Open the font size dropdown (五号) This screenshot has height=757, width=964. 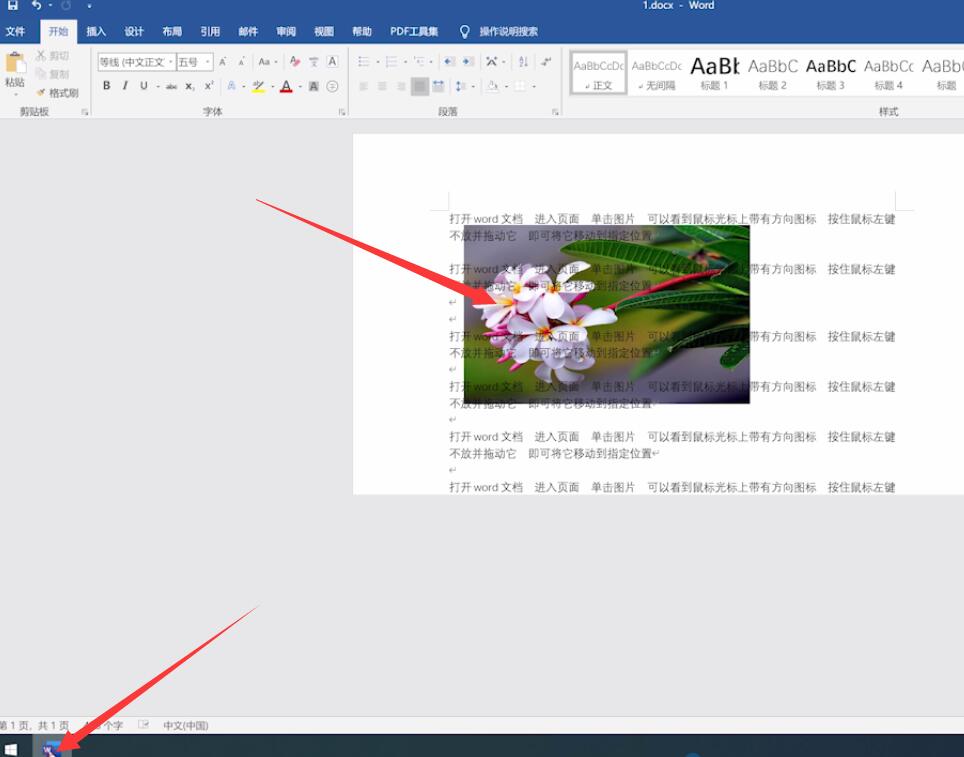point(208,62)
